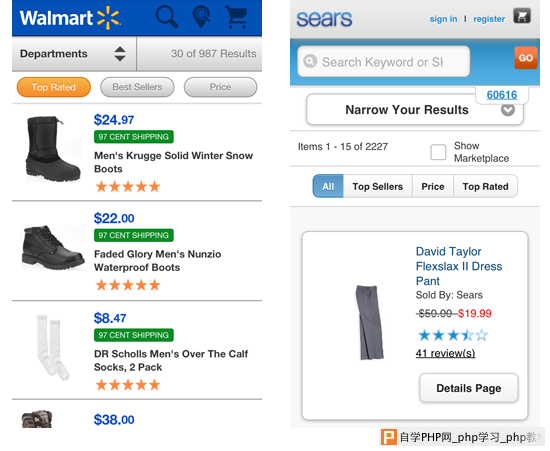The width and height of the screenshot is (550, 451).
Task: Switch sorting to Best Sellers
Action: pos(137,87)
